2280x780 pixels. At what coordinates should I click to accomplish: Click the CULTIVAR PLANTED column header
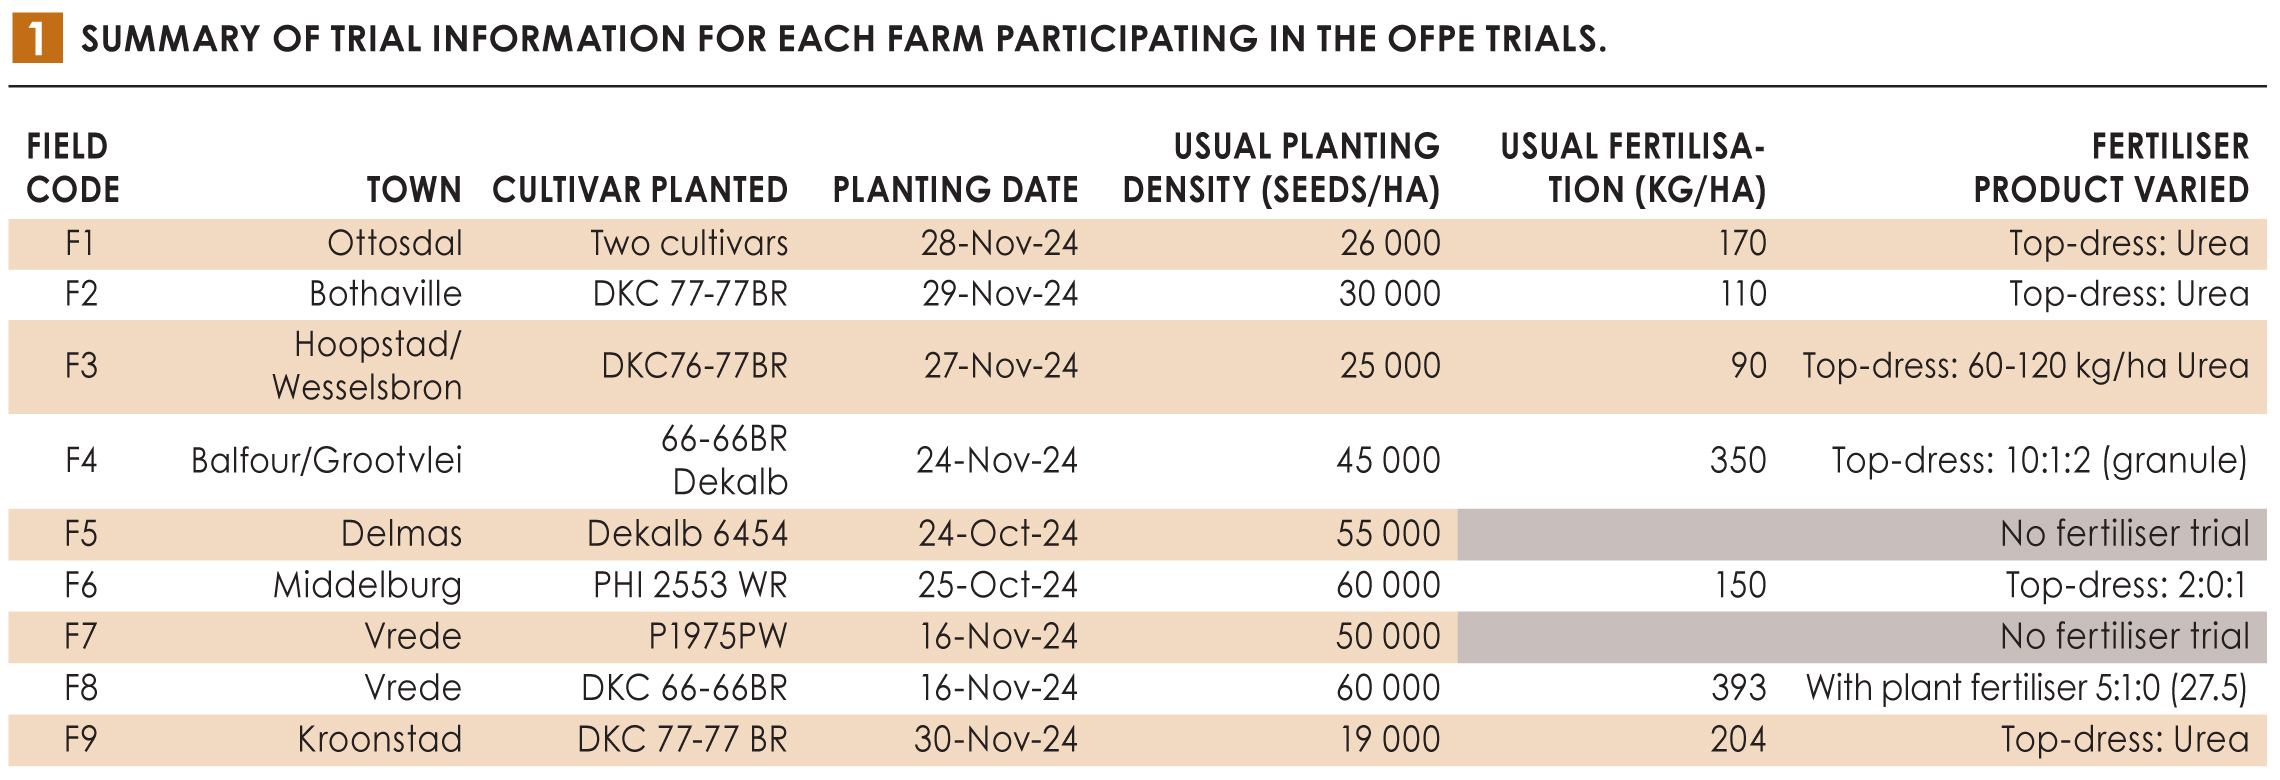click(x=640, y=190)
